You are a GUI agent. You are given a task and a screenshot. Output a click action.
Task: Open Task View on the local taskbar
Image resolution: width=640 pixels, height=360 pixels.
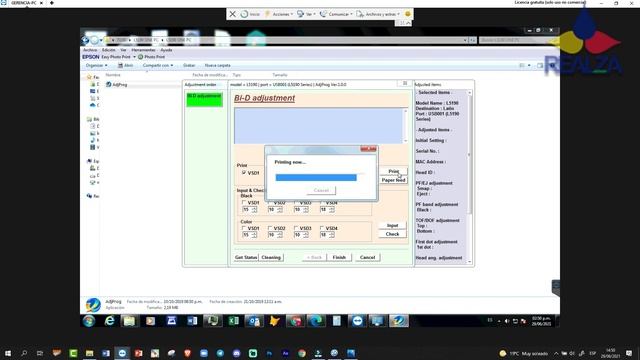tap(40, 353)
